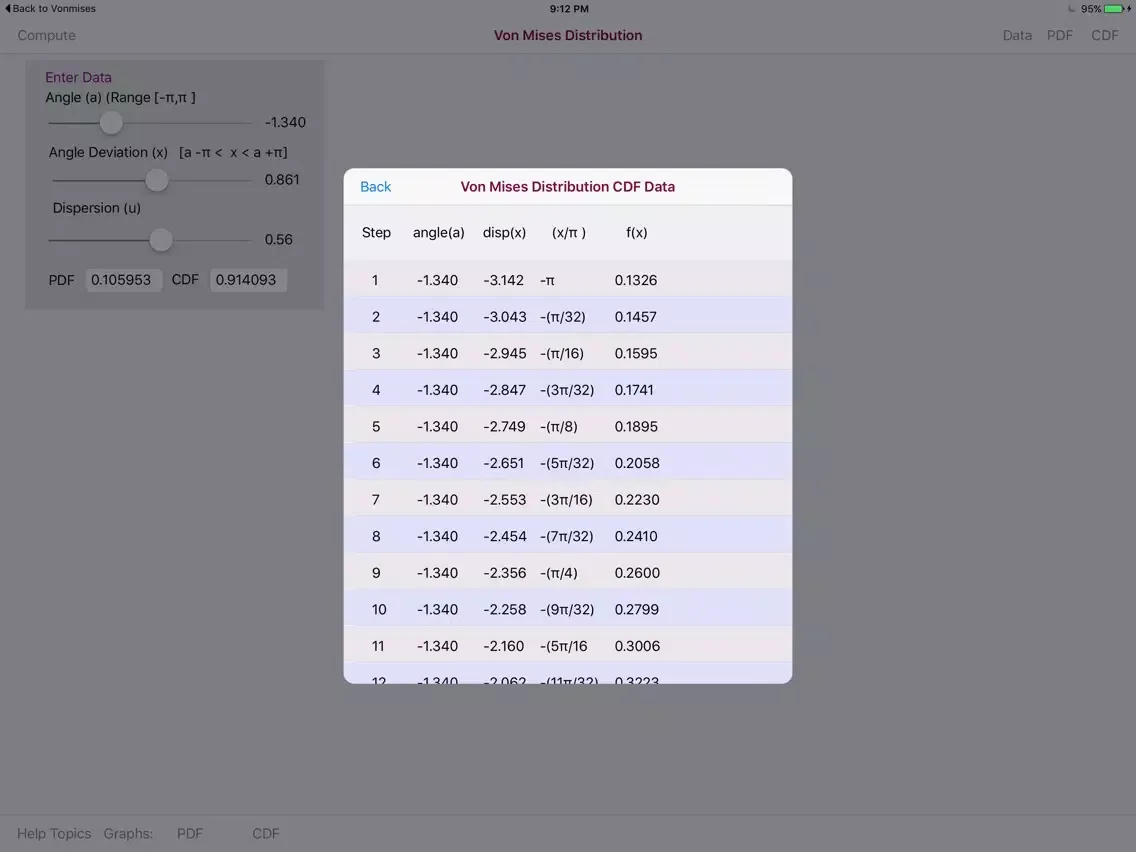1136x852 pixels.
Task: Select the (x/π) column header
Action: 569,233
